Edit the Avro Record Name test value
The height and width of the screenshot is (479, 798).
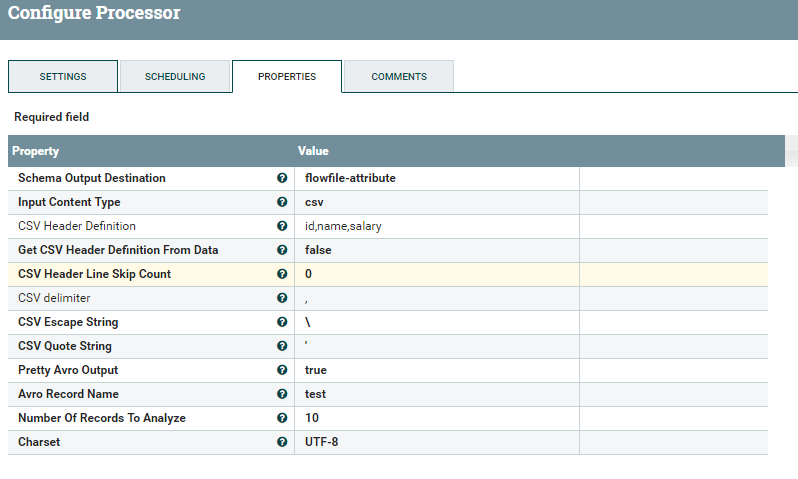pyautogui.click(x=316, y=394)
